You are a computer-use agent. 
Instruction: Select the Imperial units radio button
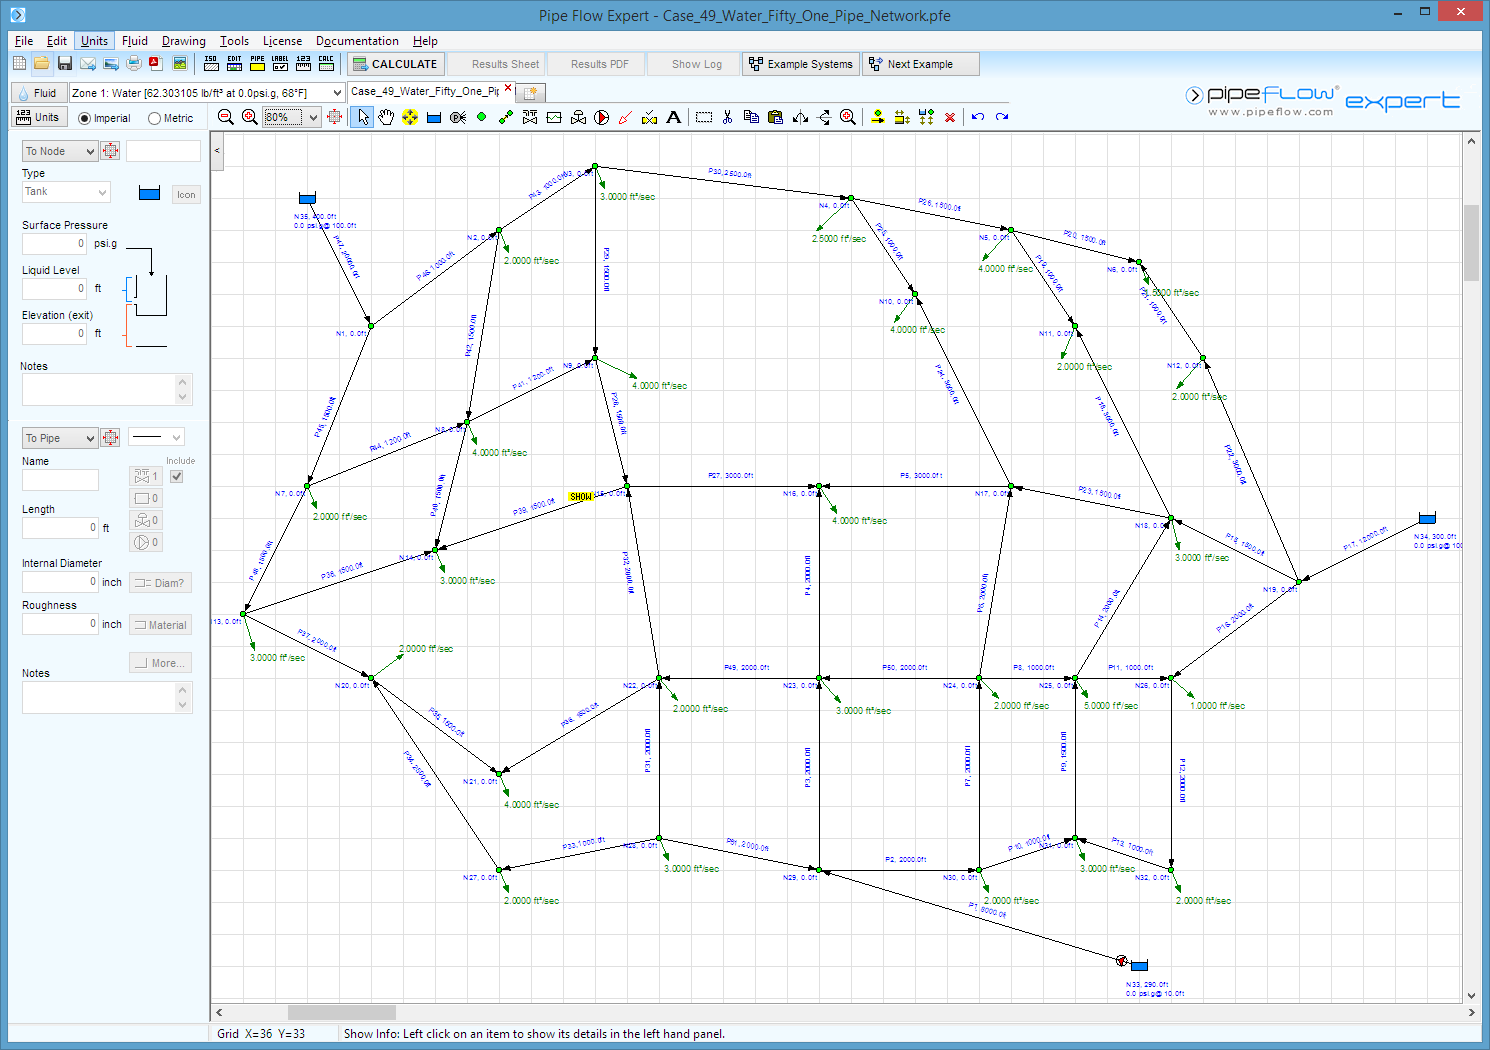click(85, 118)
